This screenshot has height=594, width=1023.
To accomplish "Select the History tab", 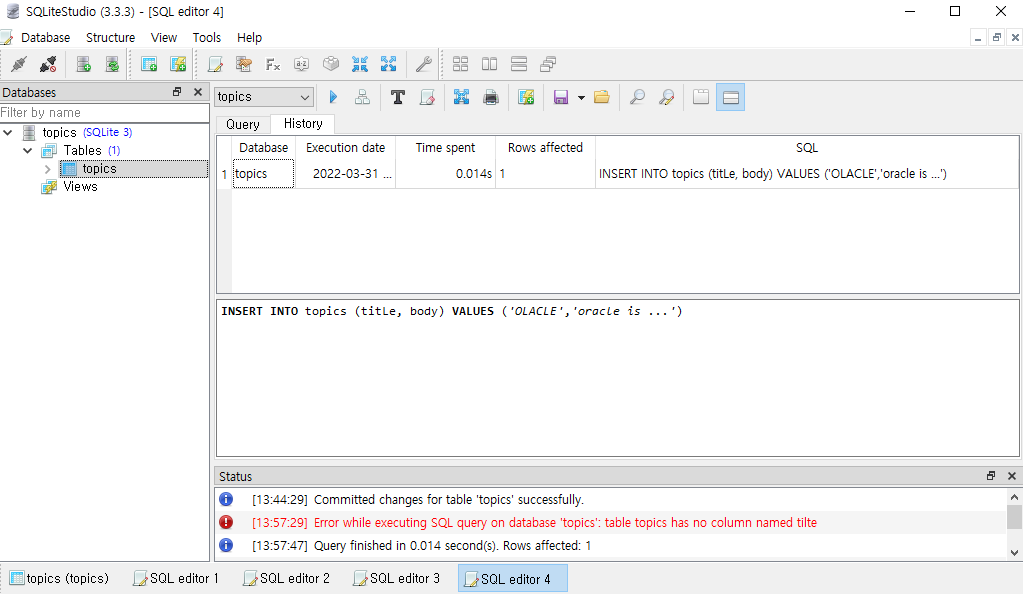I will (303, 123).
